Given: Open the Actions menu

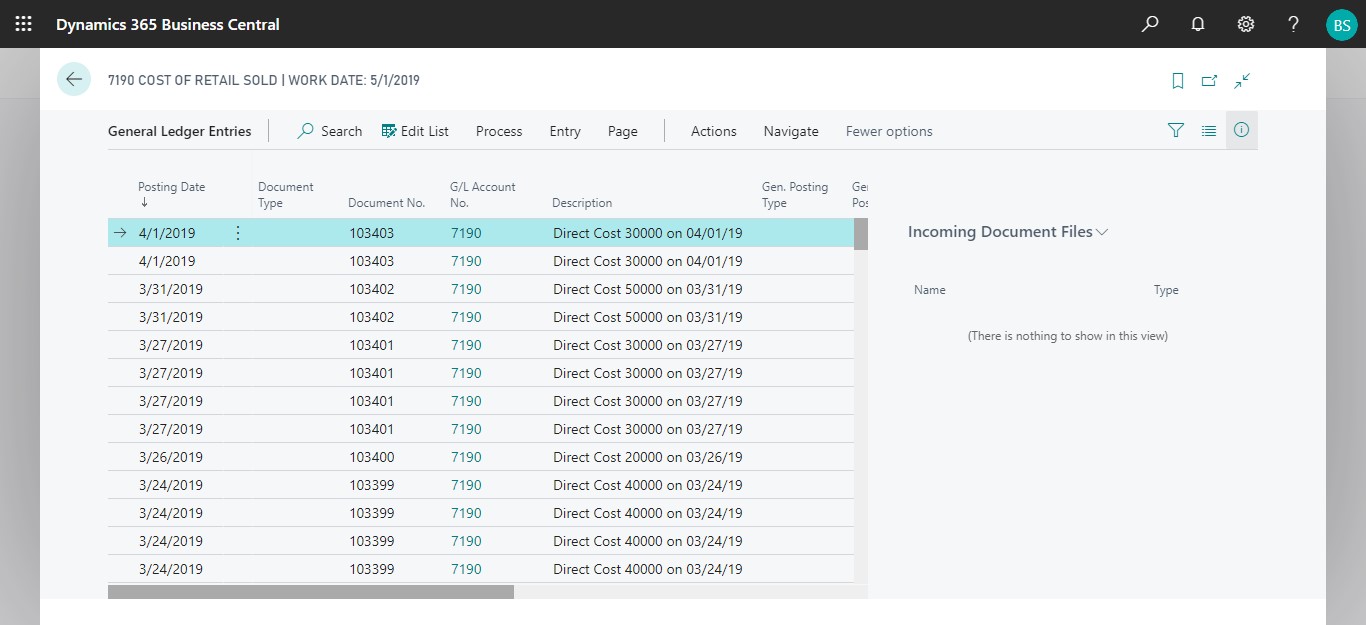Looking at the screenshot, I should 713,131.
